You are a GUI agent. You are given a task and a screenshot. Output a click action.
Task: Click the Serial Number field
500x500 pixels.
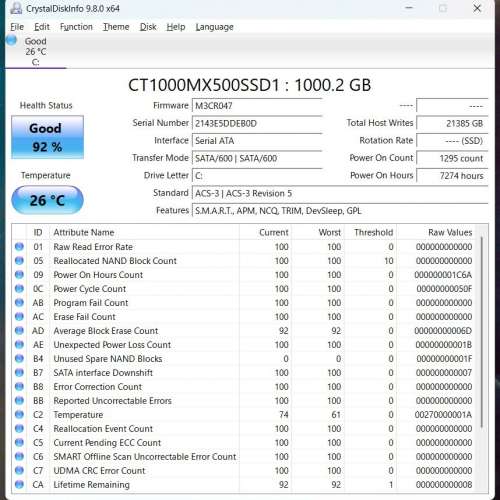(x=257, y=123)
